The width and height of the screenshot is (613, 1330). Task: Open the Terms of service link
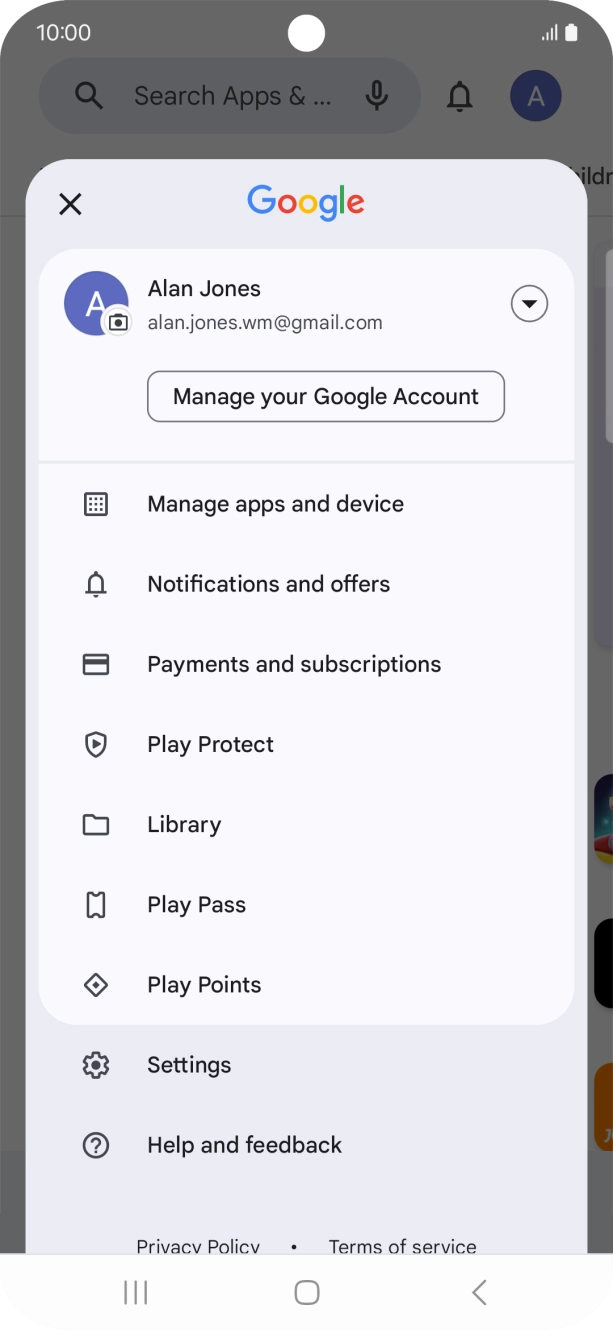pos(402,1246)
